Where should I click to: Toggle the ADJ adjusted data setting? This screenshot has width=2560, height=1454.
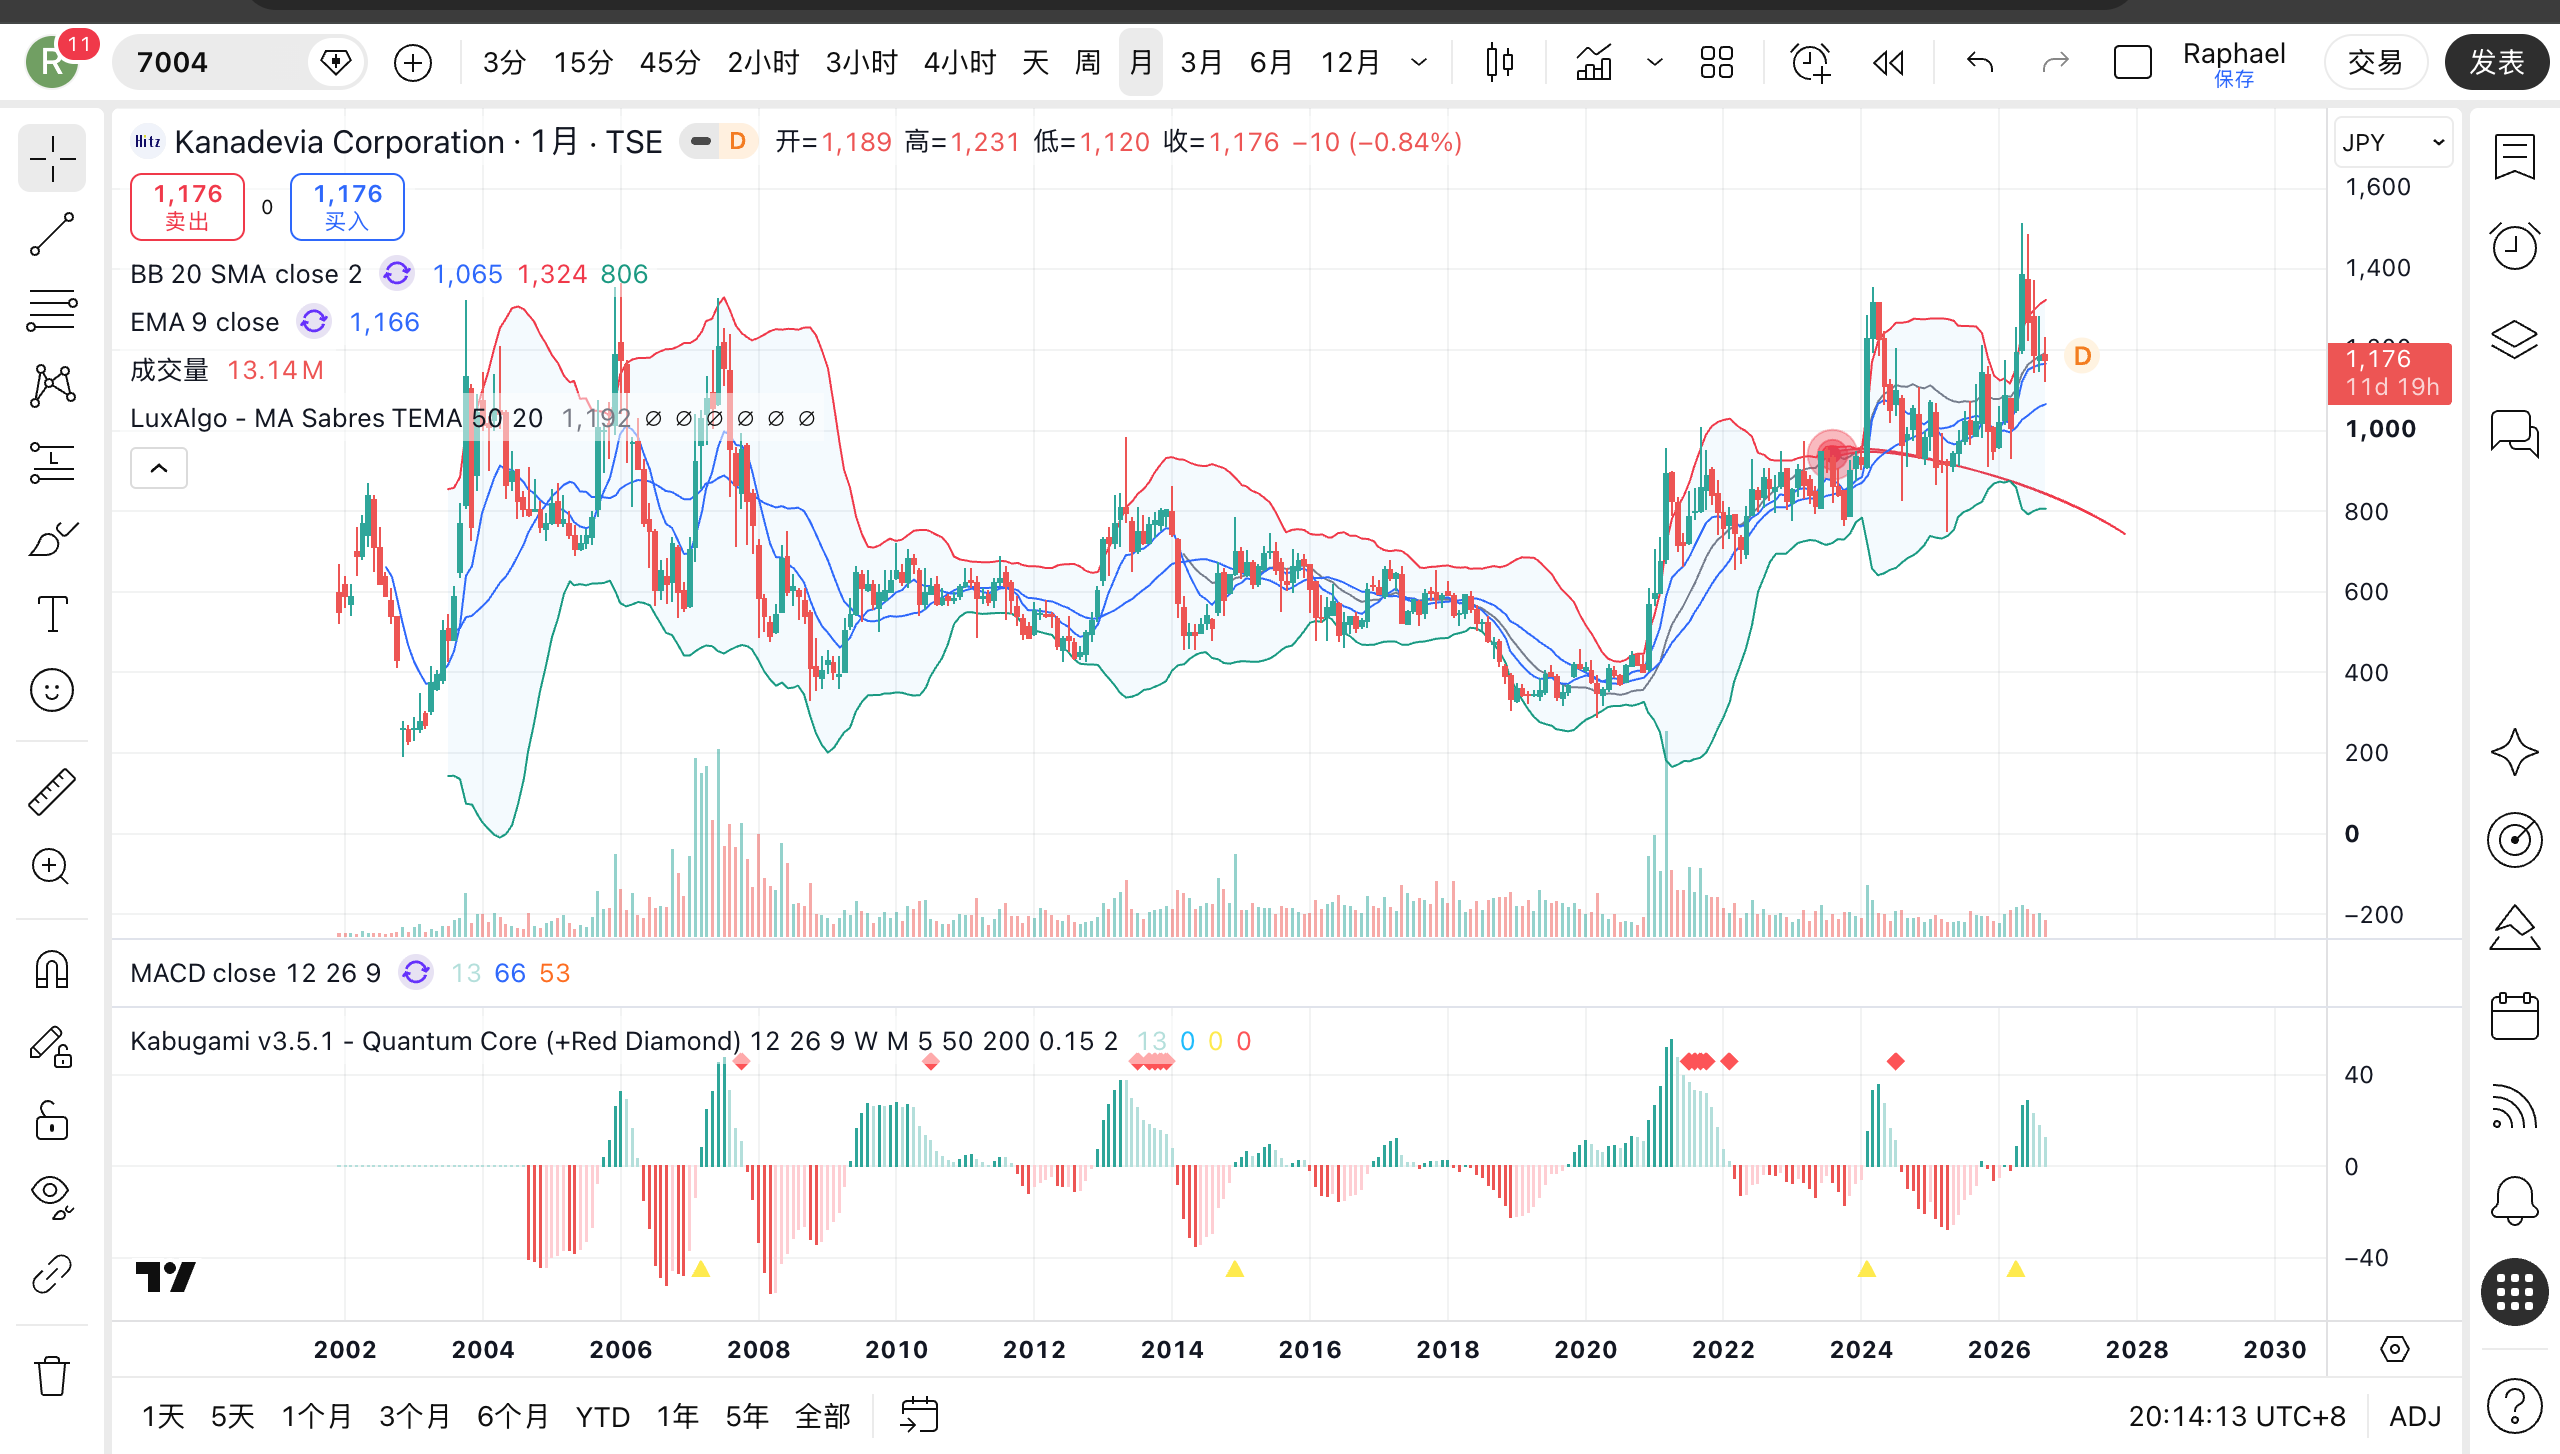pos(2415,1416)
